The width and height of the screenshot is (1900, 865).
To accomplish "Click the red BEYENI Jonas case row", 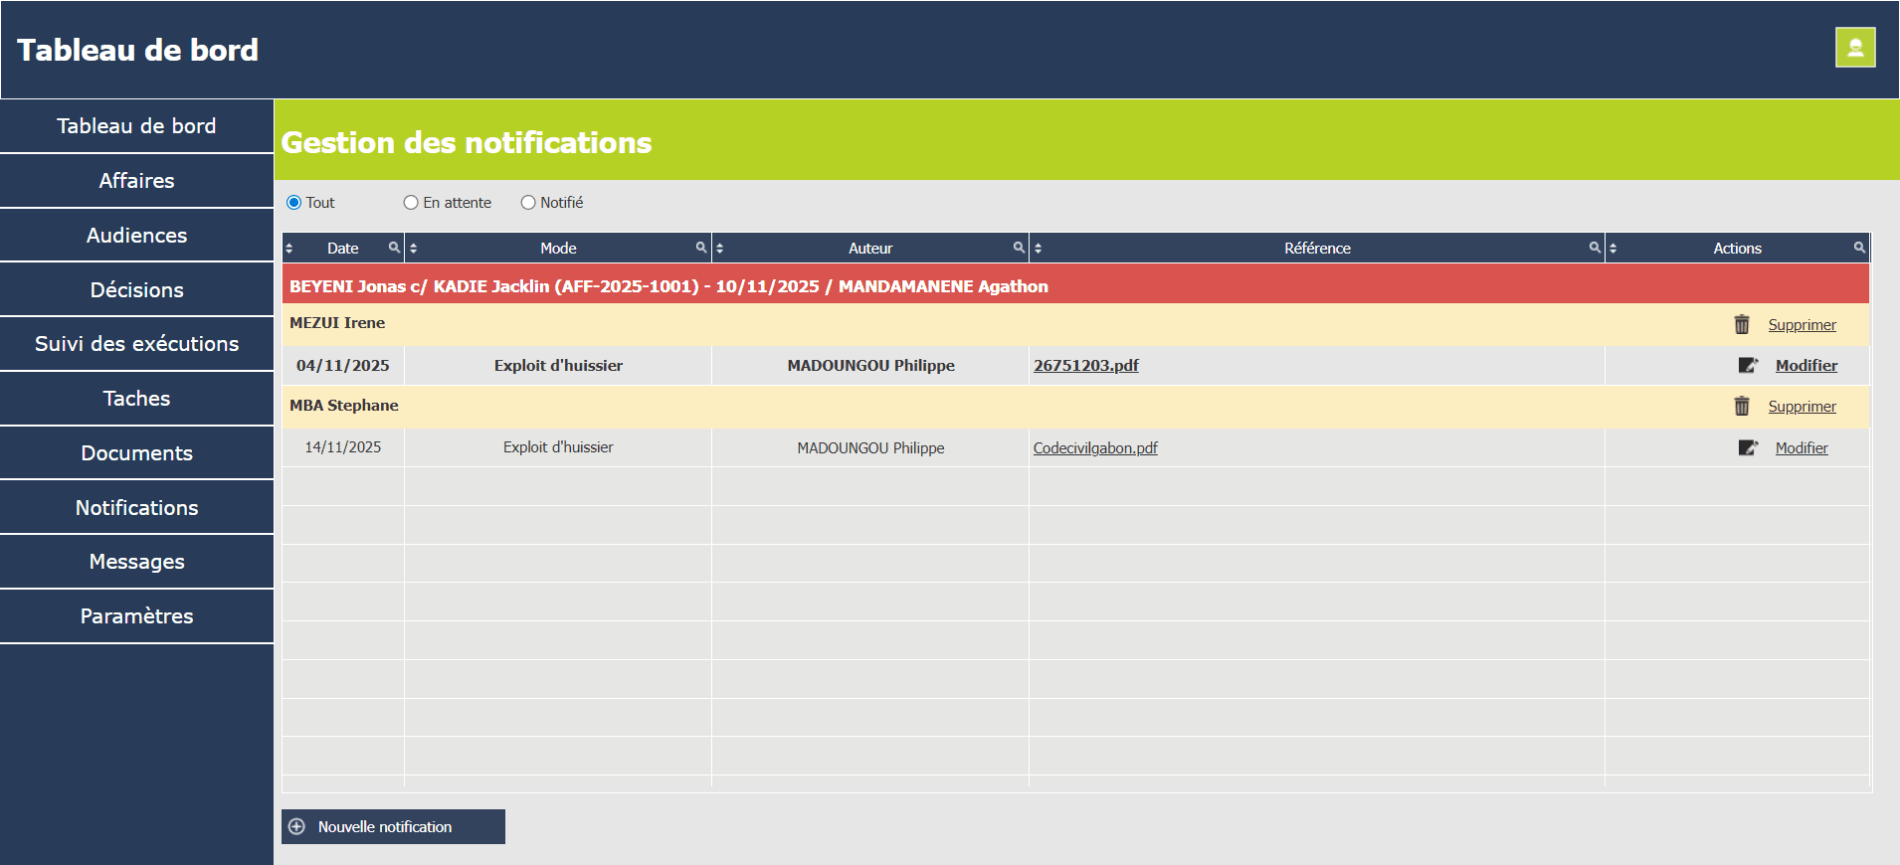I will pyautogui.click(x=668, y=287).
